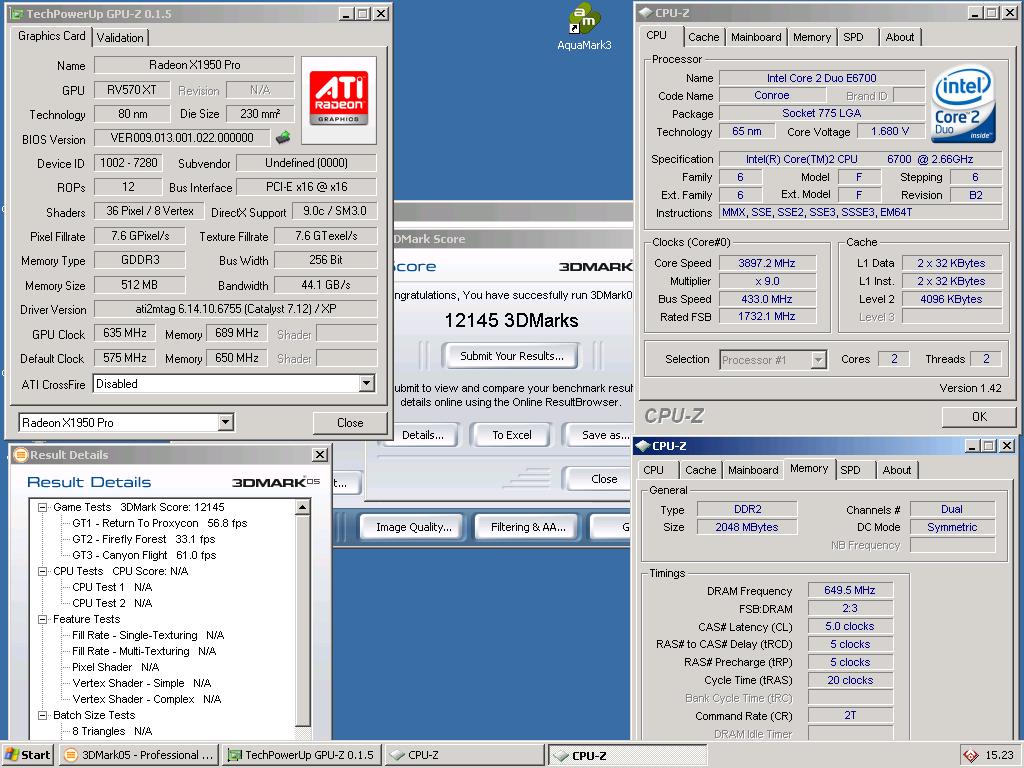The image size is (1024, 768).
Task: Click the Result Details vertical scrollbar track
Action: point(302,731)
